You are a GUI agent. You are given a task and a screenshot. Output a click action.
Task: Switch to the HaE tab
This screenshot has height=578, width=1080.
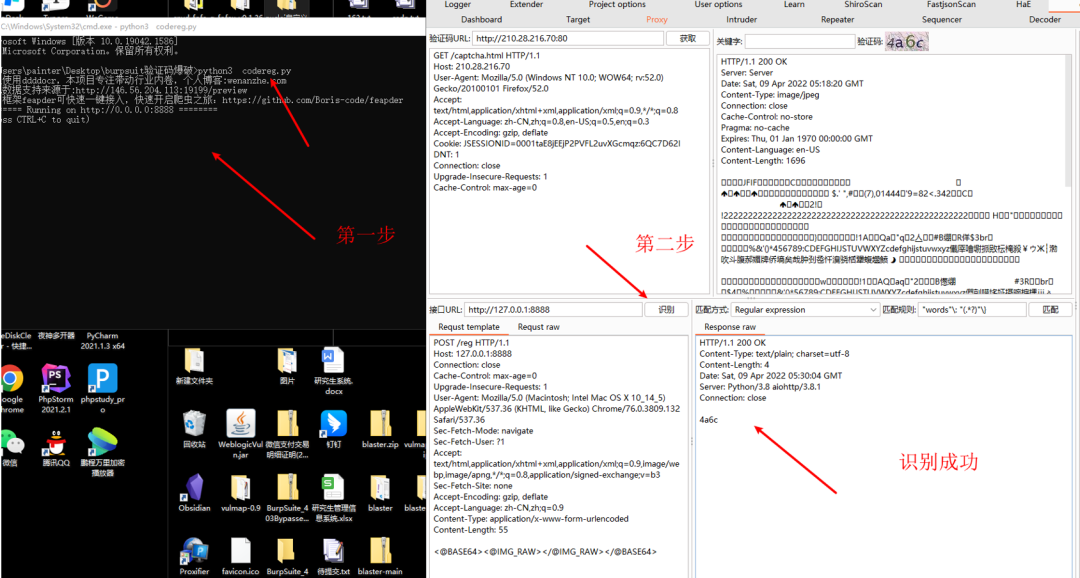[x=1024, y=4]
